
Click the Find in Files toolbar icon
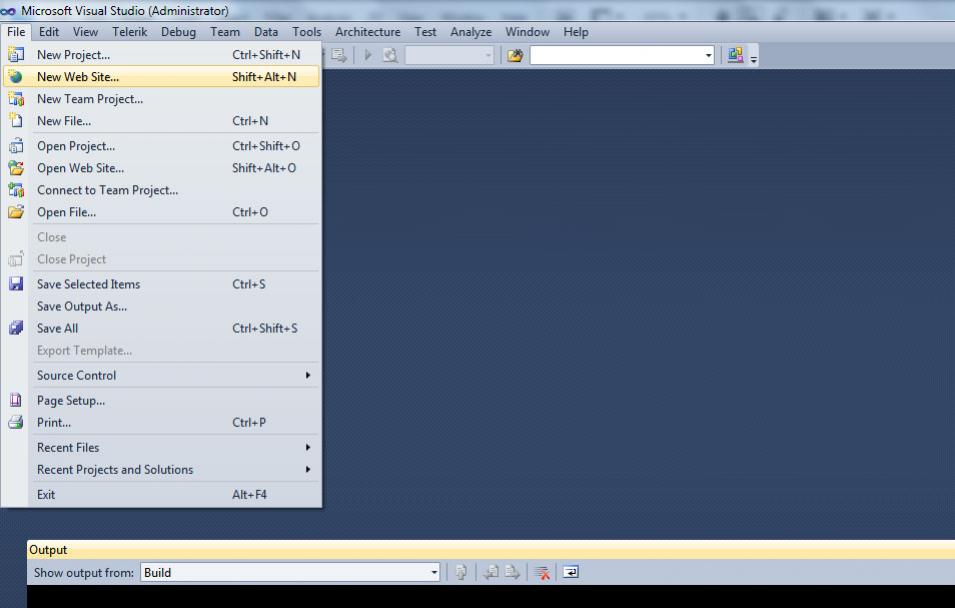(x=515, y=55)
